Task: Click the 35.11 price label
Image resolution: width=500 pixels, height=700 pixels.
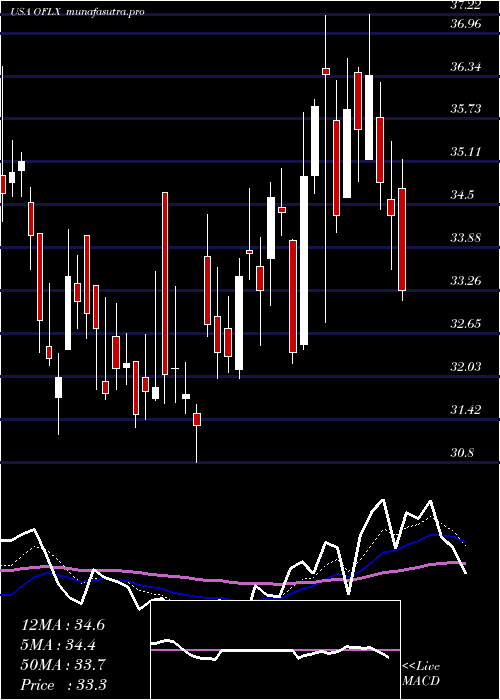Action: [x=465, y=152]
